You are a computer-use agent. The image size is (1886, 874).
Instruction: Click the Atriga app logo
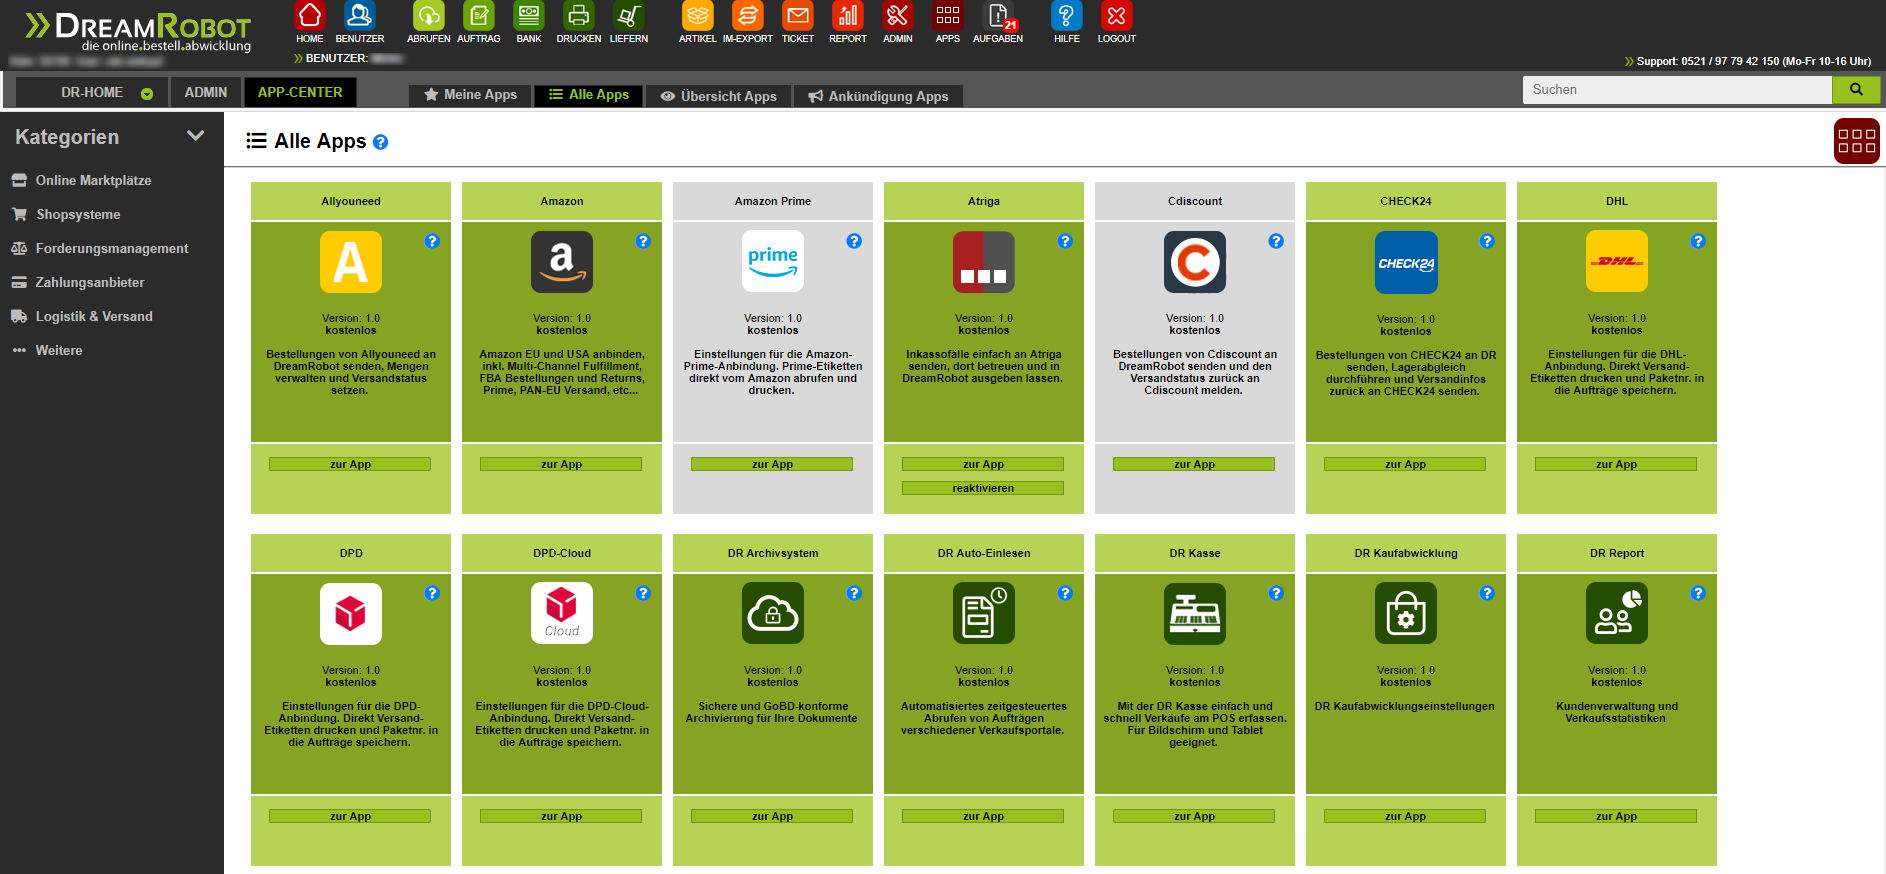tap(984, 262)
